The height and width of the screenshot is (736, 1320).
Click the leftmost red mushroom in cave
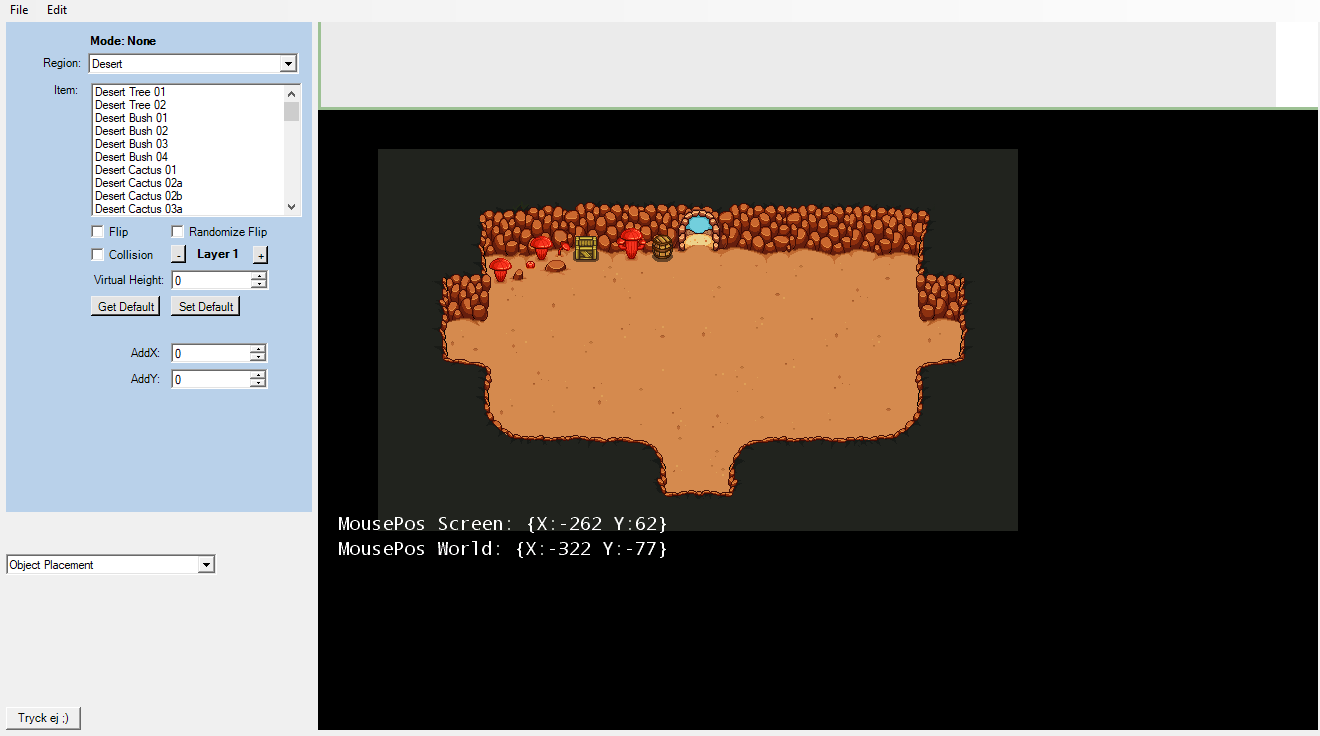(500, 268)
